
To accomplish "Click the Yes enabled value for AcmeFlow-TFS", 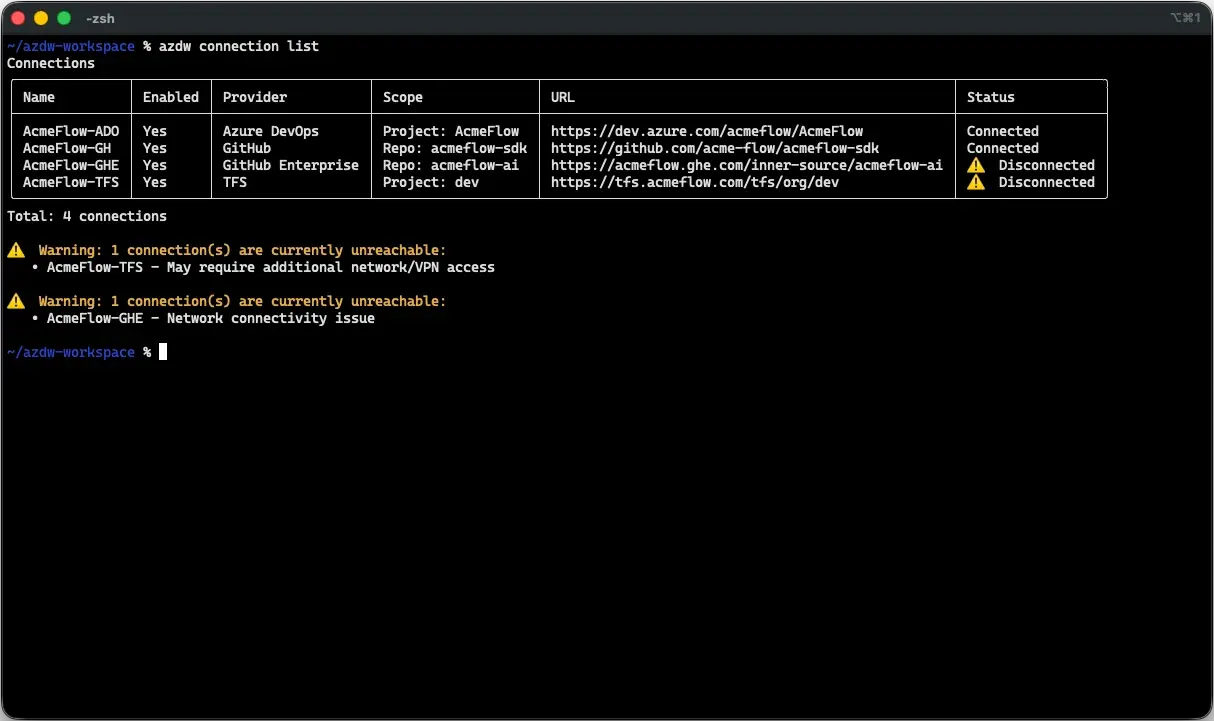I will (x=155, y=182).
